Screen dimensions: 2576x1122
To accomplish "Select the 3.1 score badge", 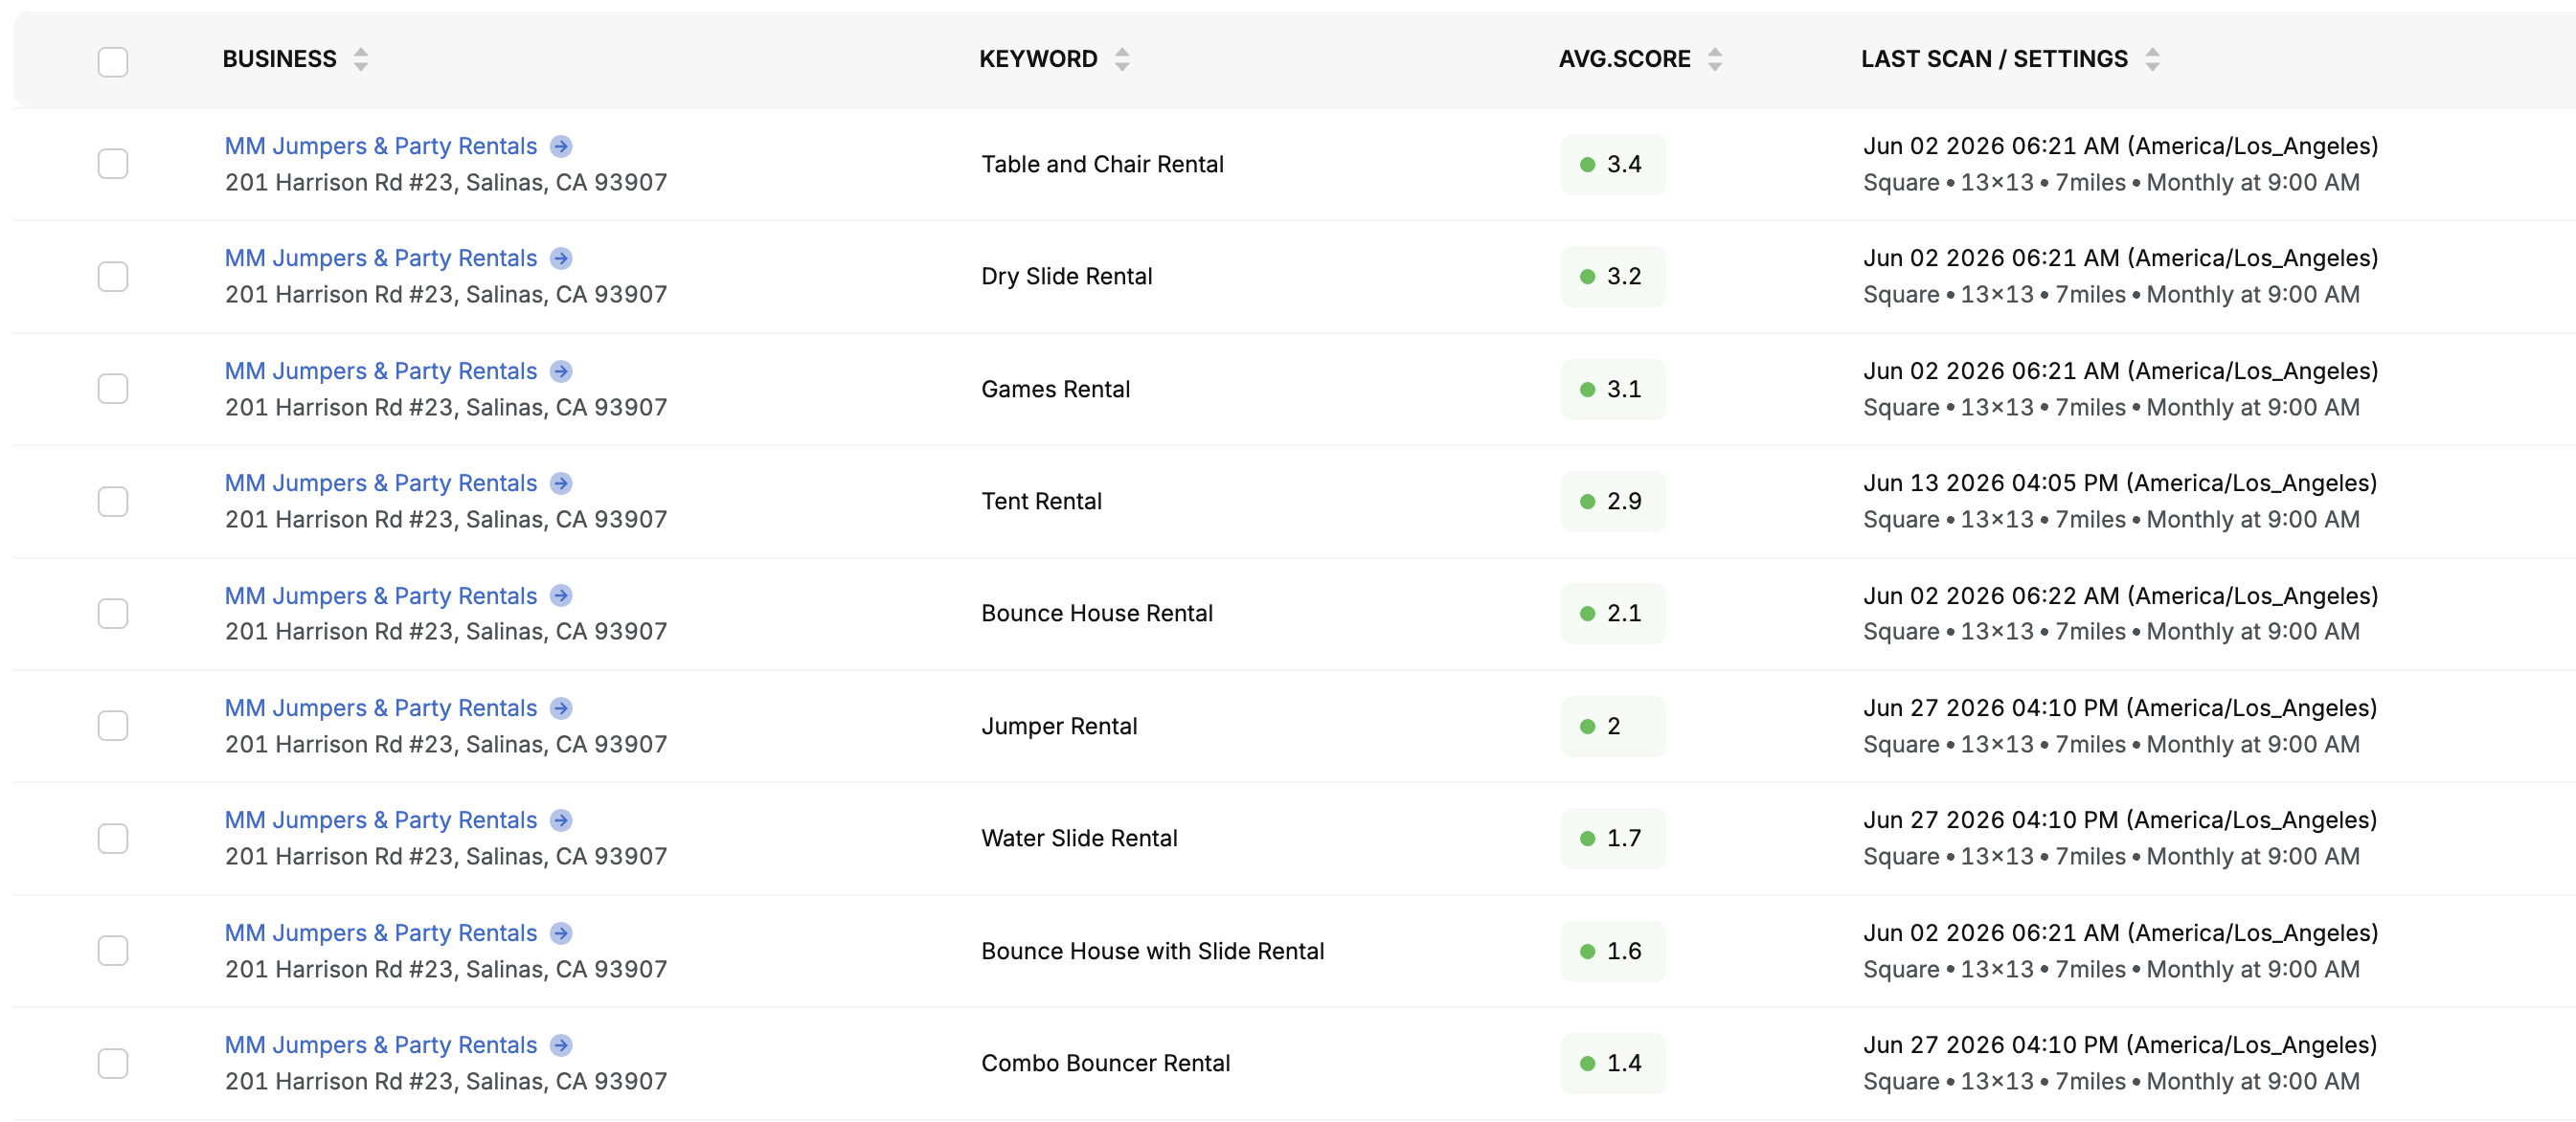I will [x=1613, y=389].
